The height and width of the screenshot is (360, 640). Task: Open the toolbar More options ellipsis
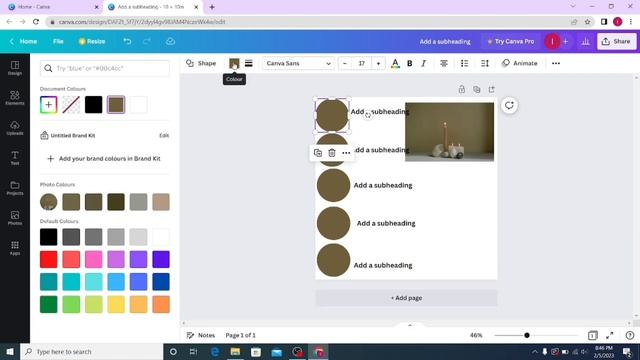click(556, 63)
